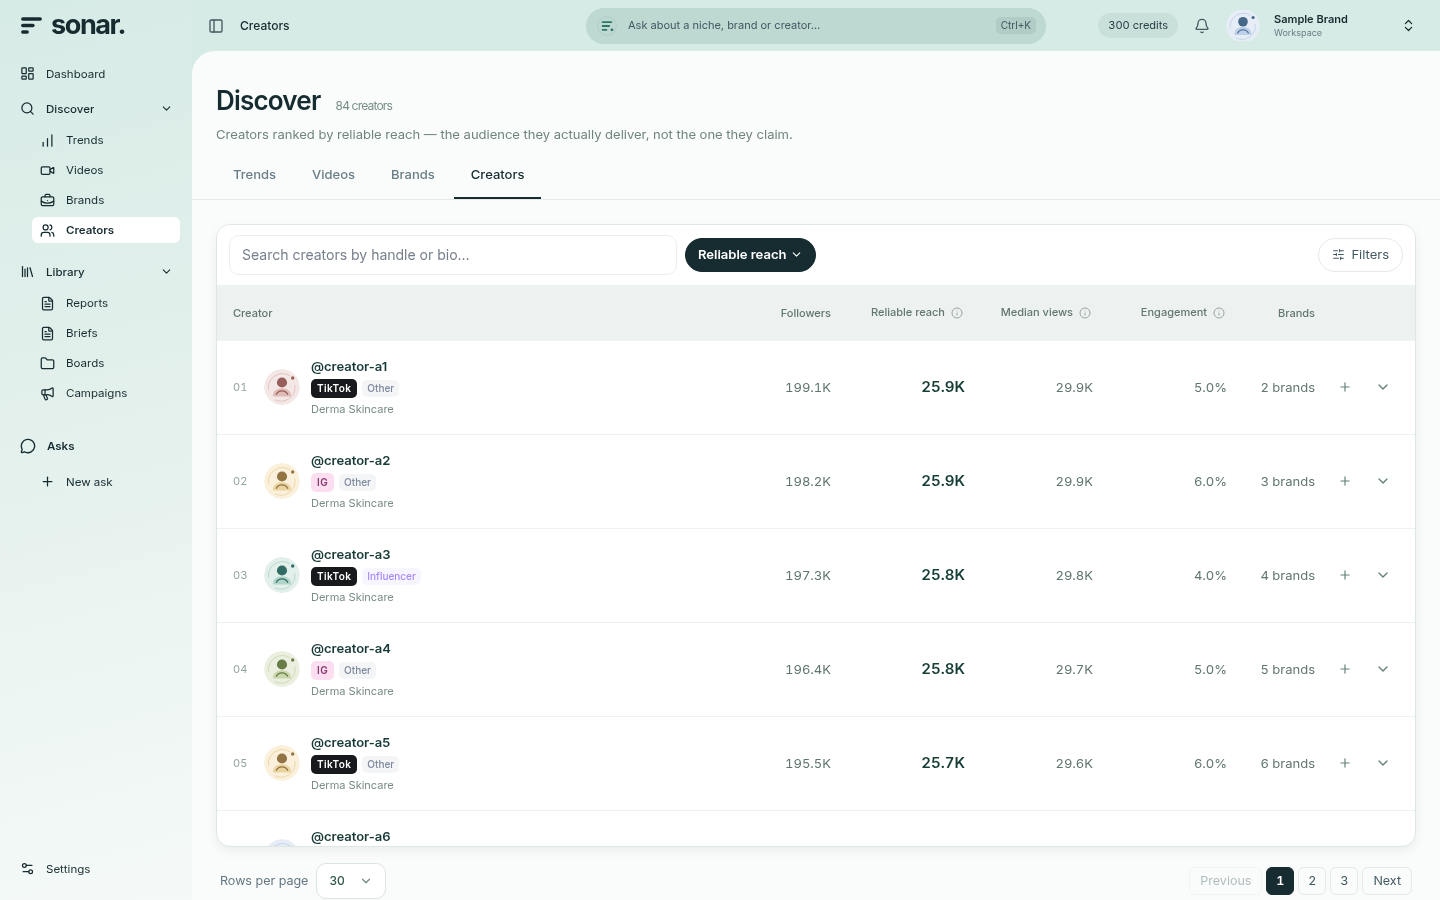Click @creator-a3 avatar
The width and height of the screenshot is (1440, 900).
282,575
